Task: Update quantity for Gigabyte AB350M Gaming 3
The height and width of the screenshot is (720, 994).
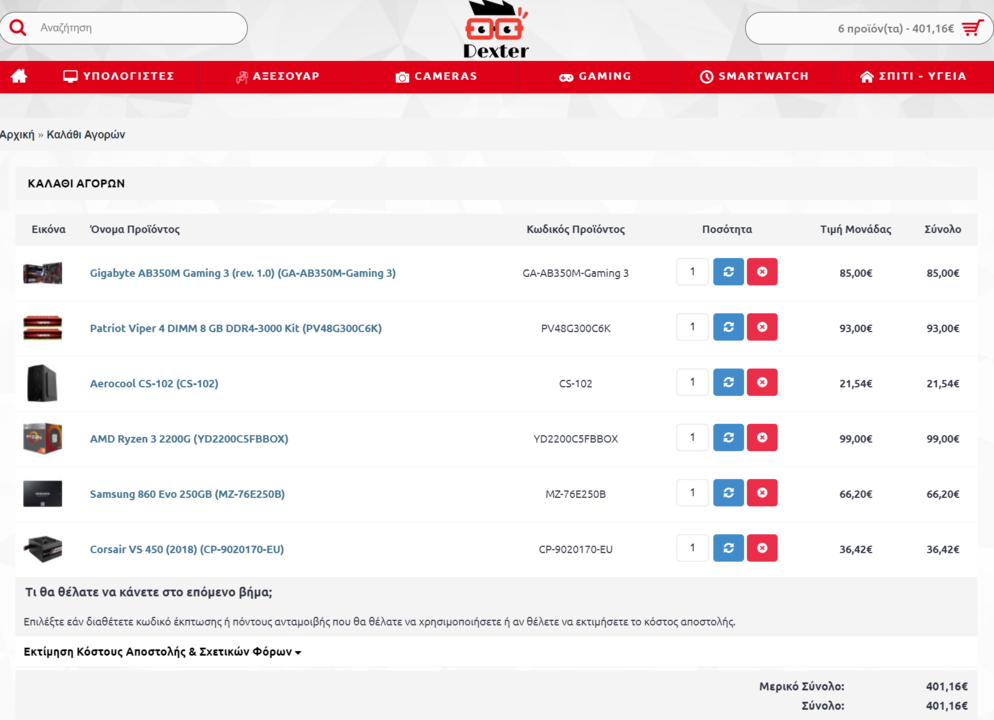Action: pyautogui.click(x=728, y=272)
